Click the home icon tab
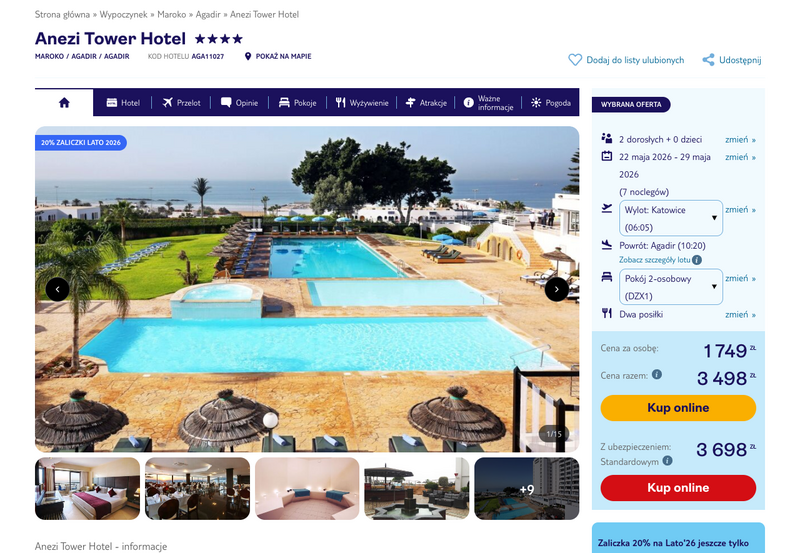The image size is (800, 553). pos(64,103)
